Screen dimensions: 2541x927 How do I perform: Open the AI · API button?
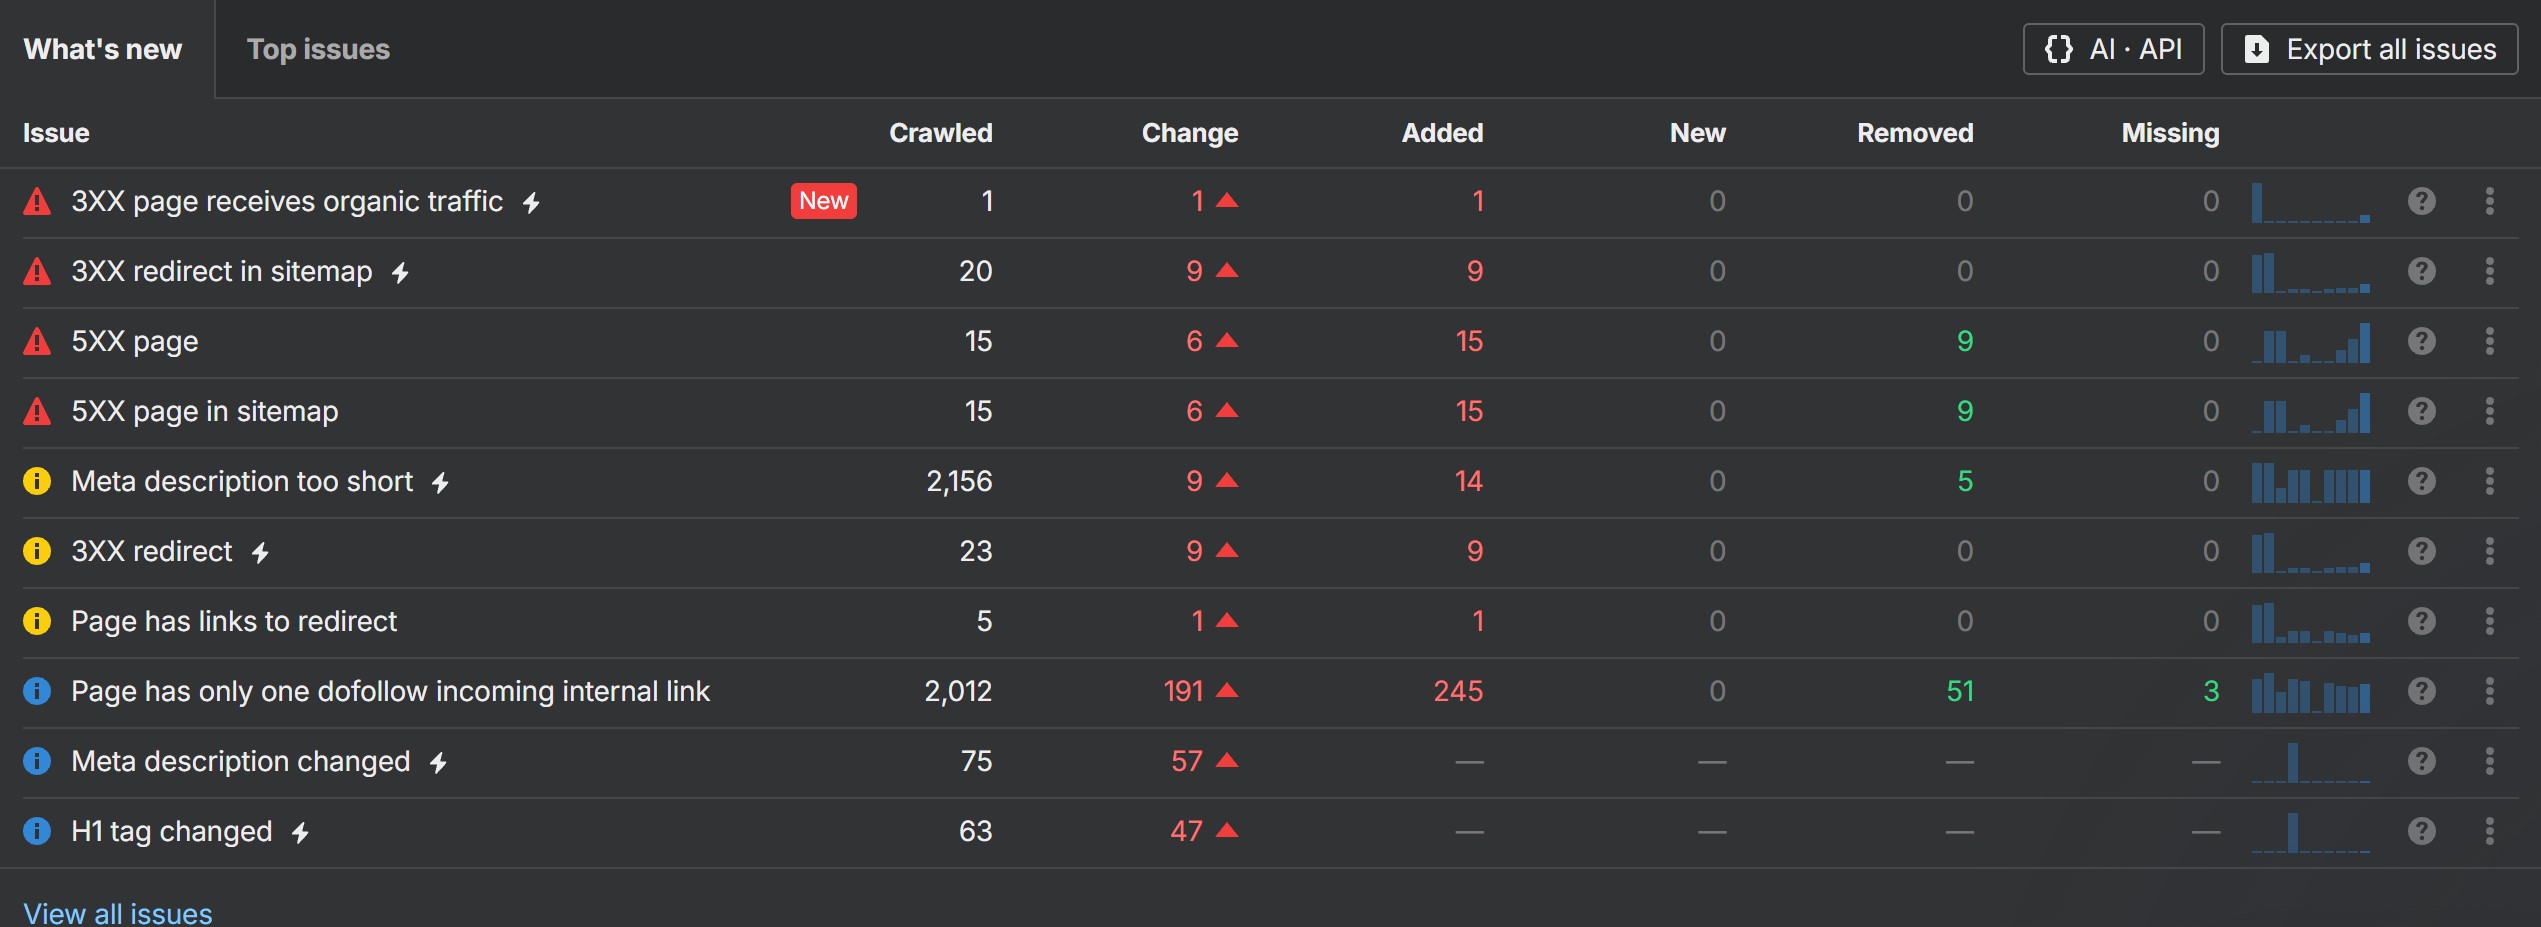[x=2113, y=49]
